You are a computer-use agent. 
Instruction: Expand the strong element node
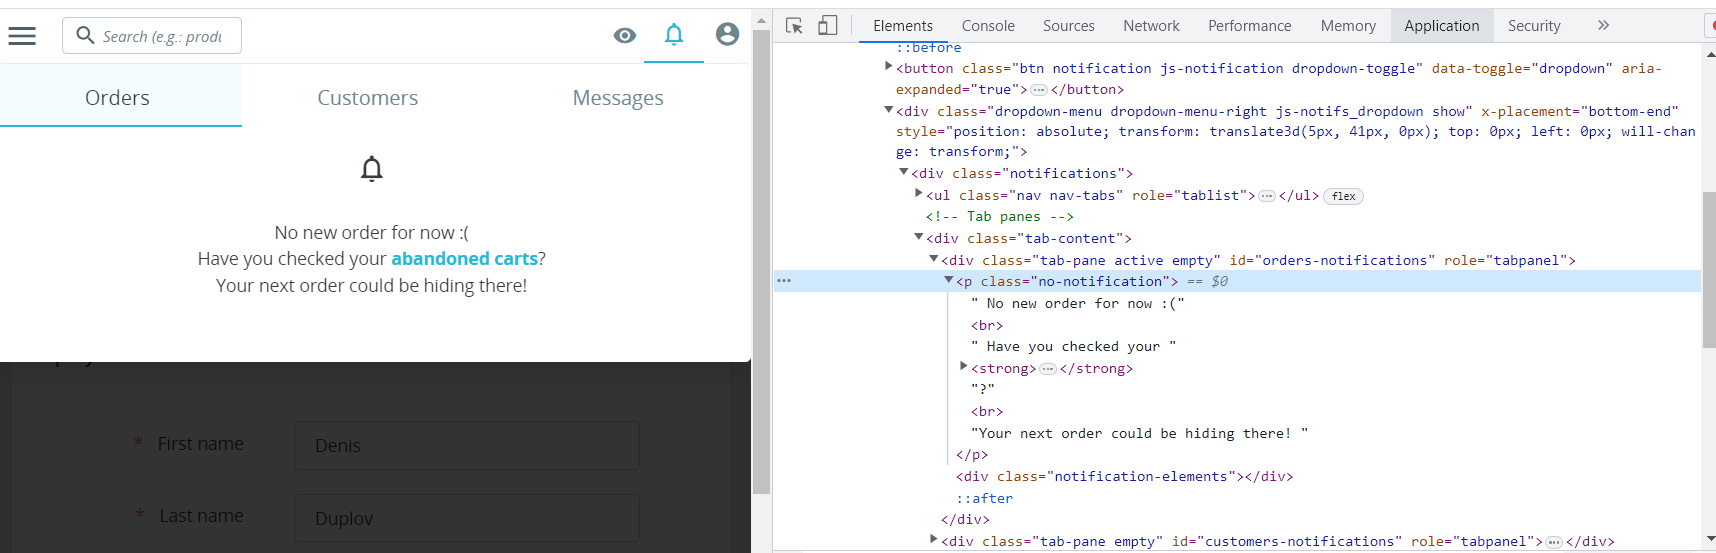point(963,367)
